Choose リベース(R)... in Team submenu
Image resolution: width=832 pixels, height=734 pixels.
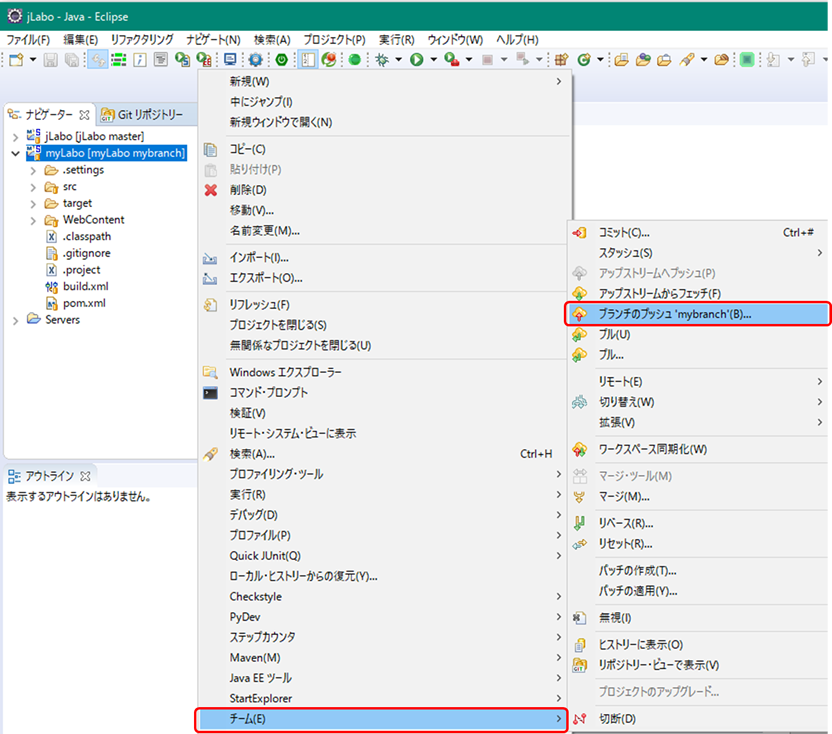(x=698, y=524)
